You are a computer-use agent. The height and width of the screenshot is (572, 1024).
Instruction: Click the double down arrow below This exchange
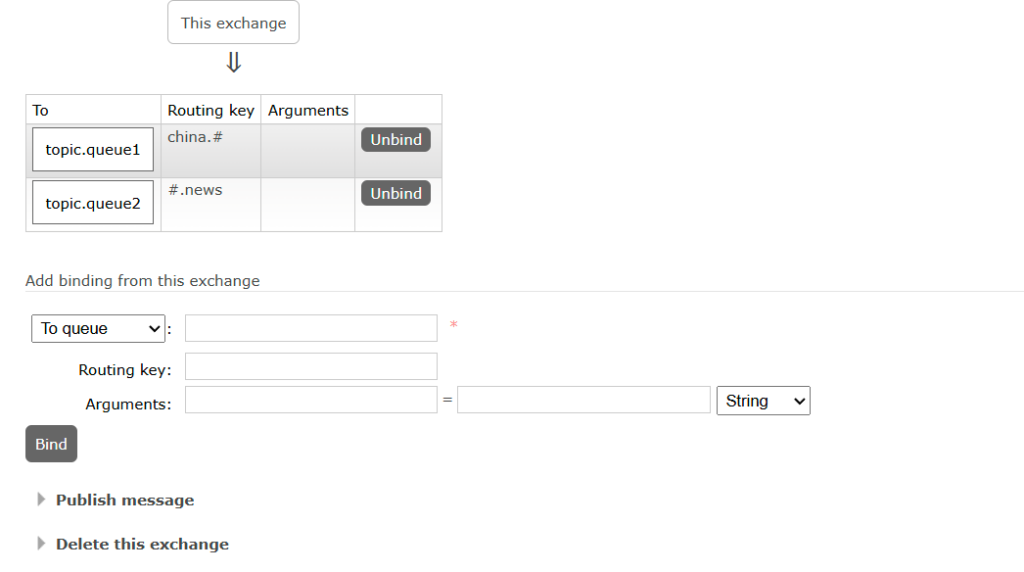233,63
